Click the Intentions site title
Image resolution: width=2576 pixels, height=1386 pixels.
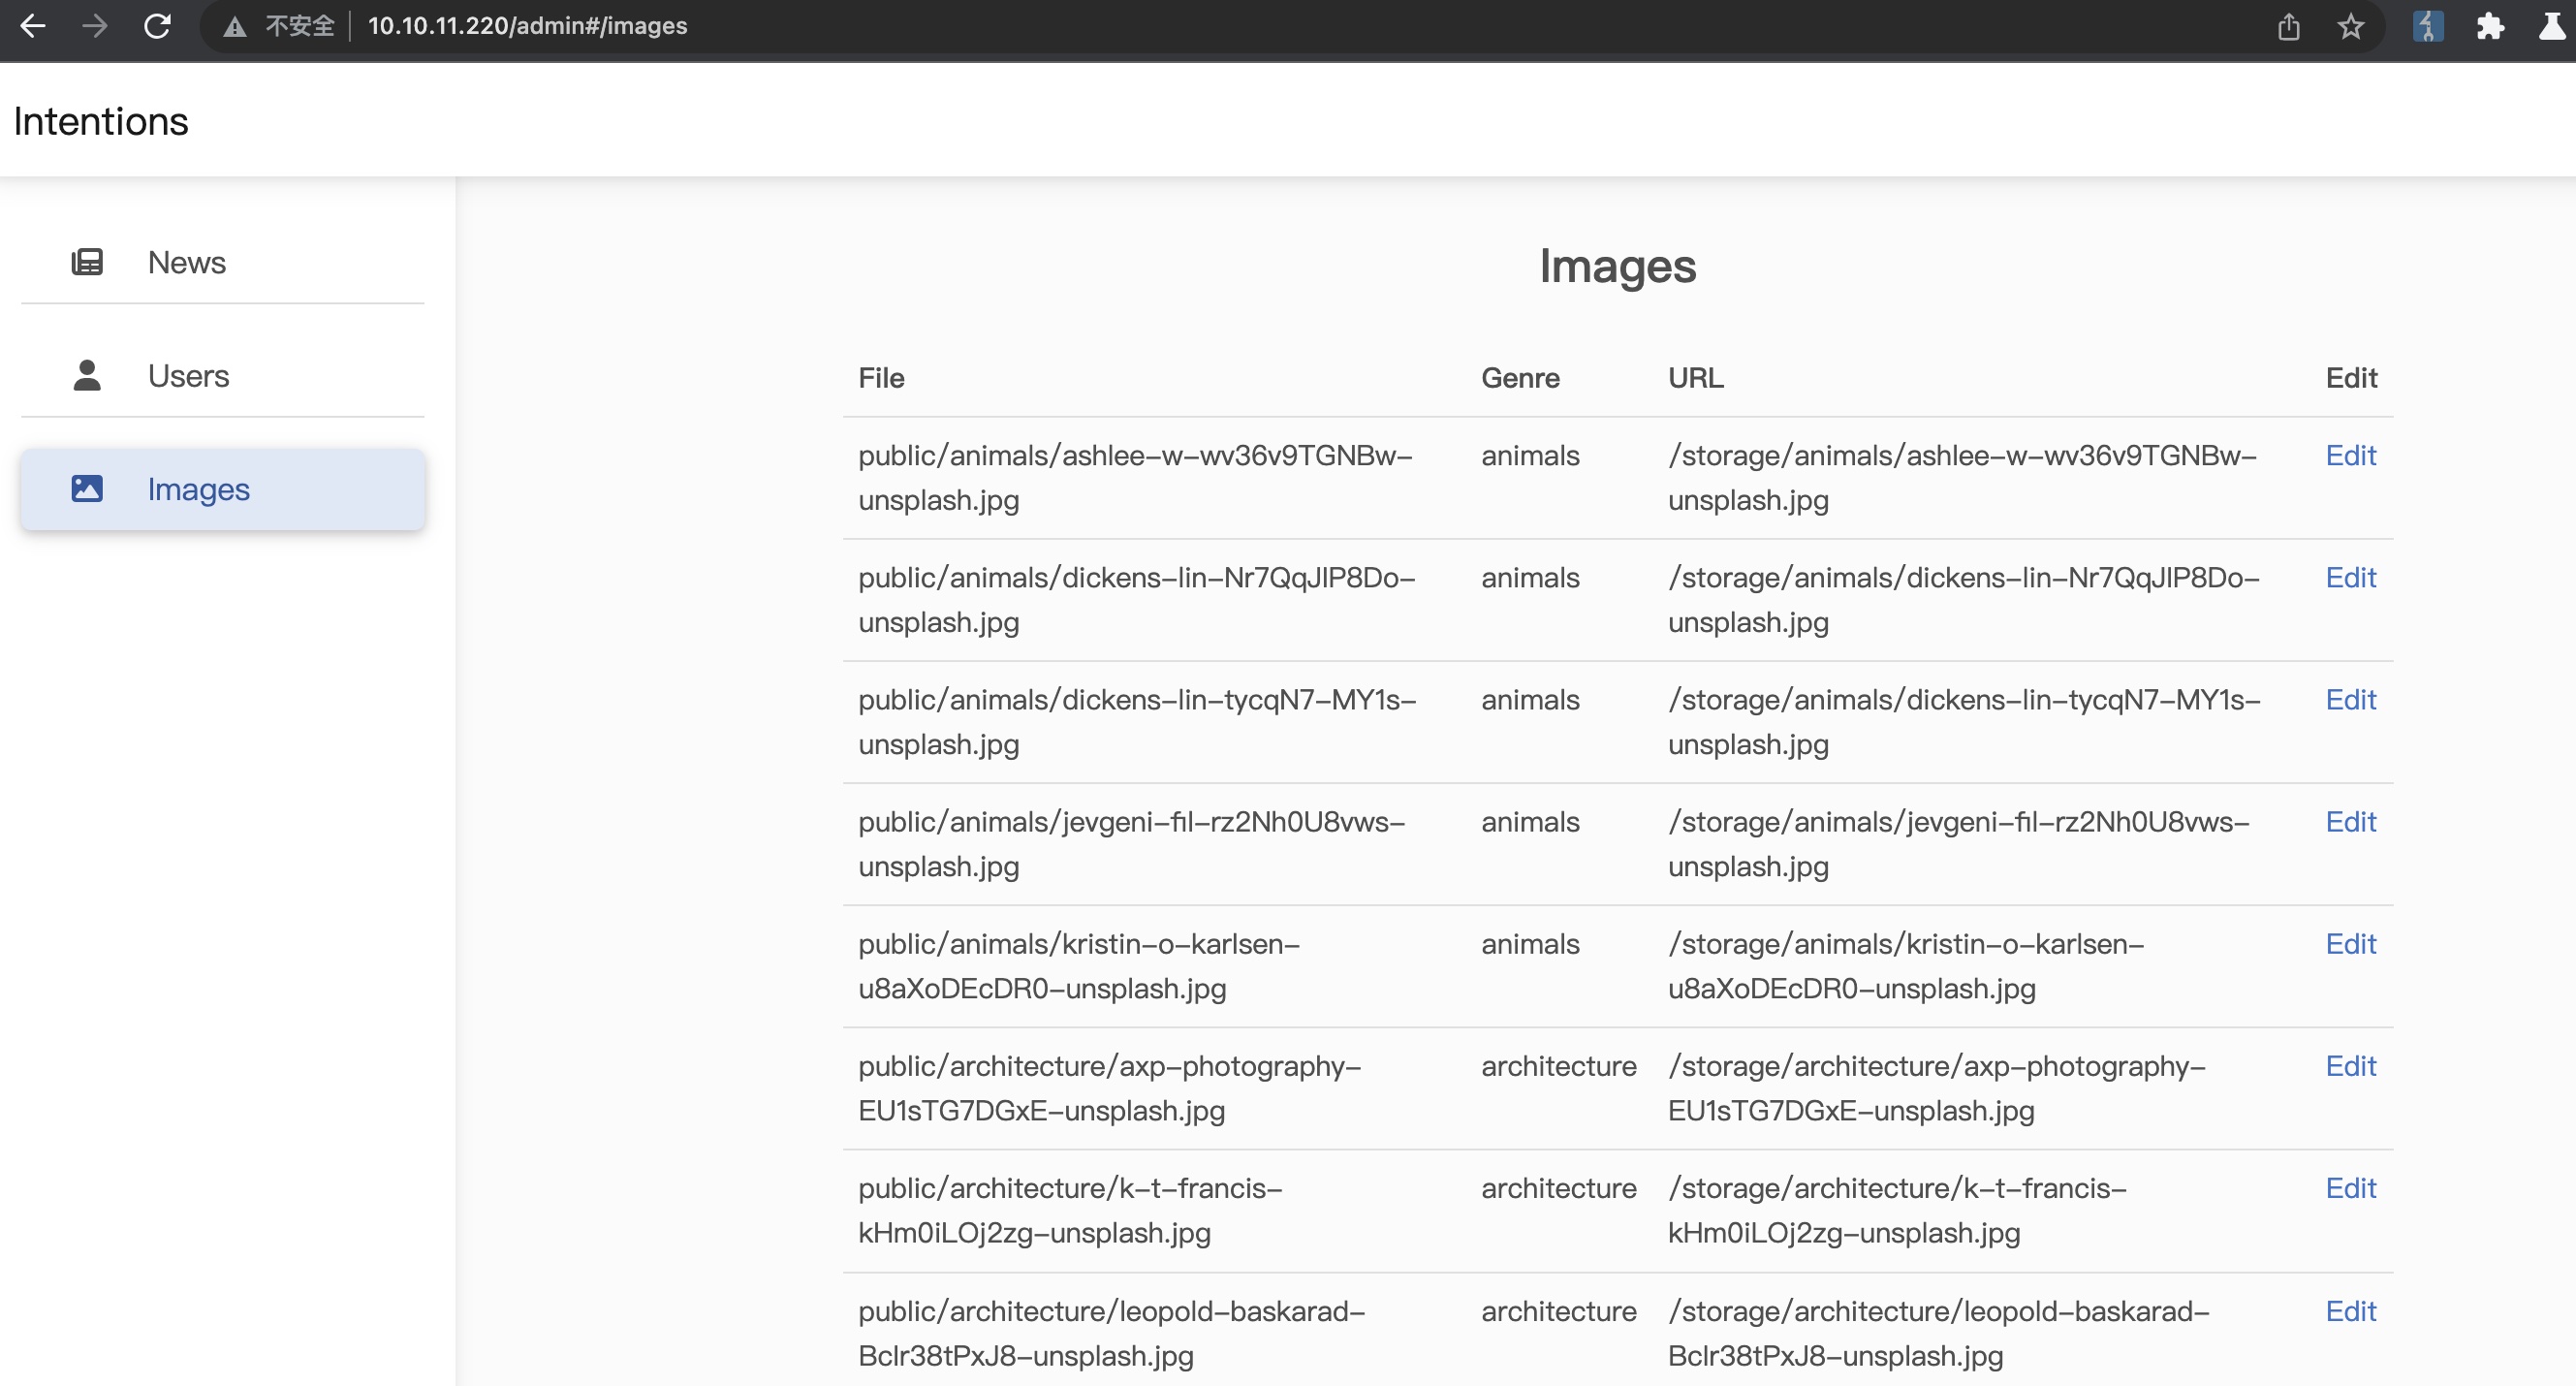point(101,121)
